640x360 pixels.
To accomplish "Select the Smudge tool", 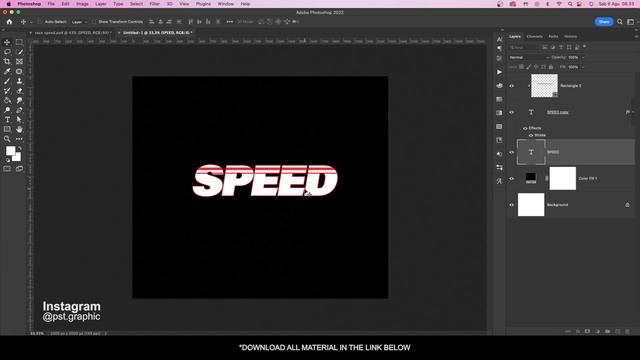I will (19, 100).
